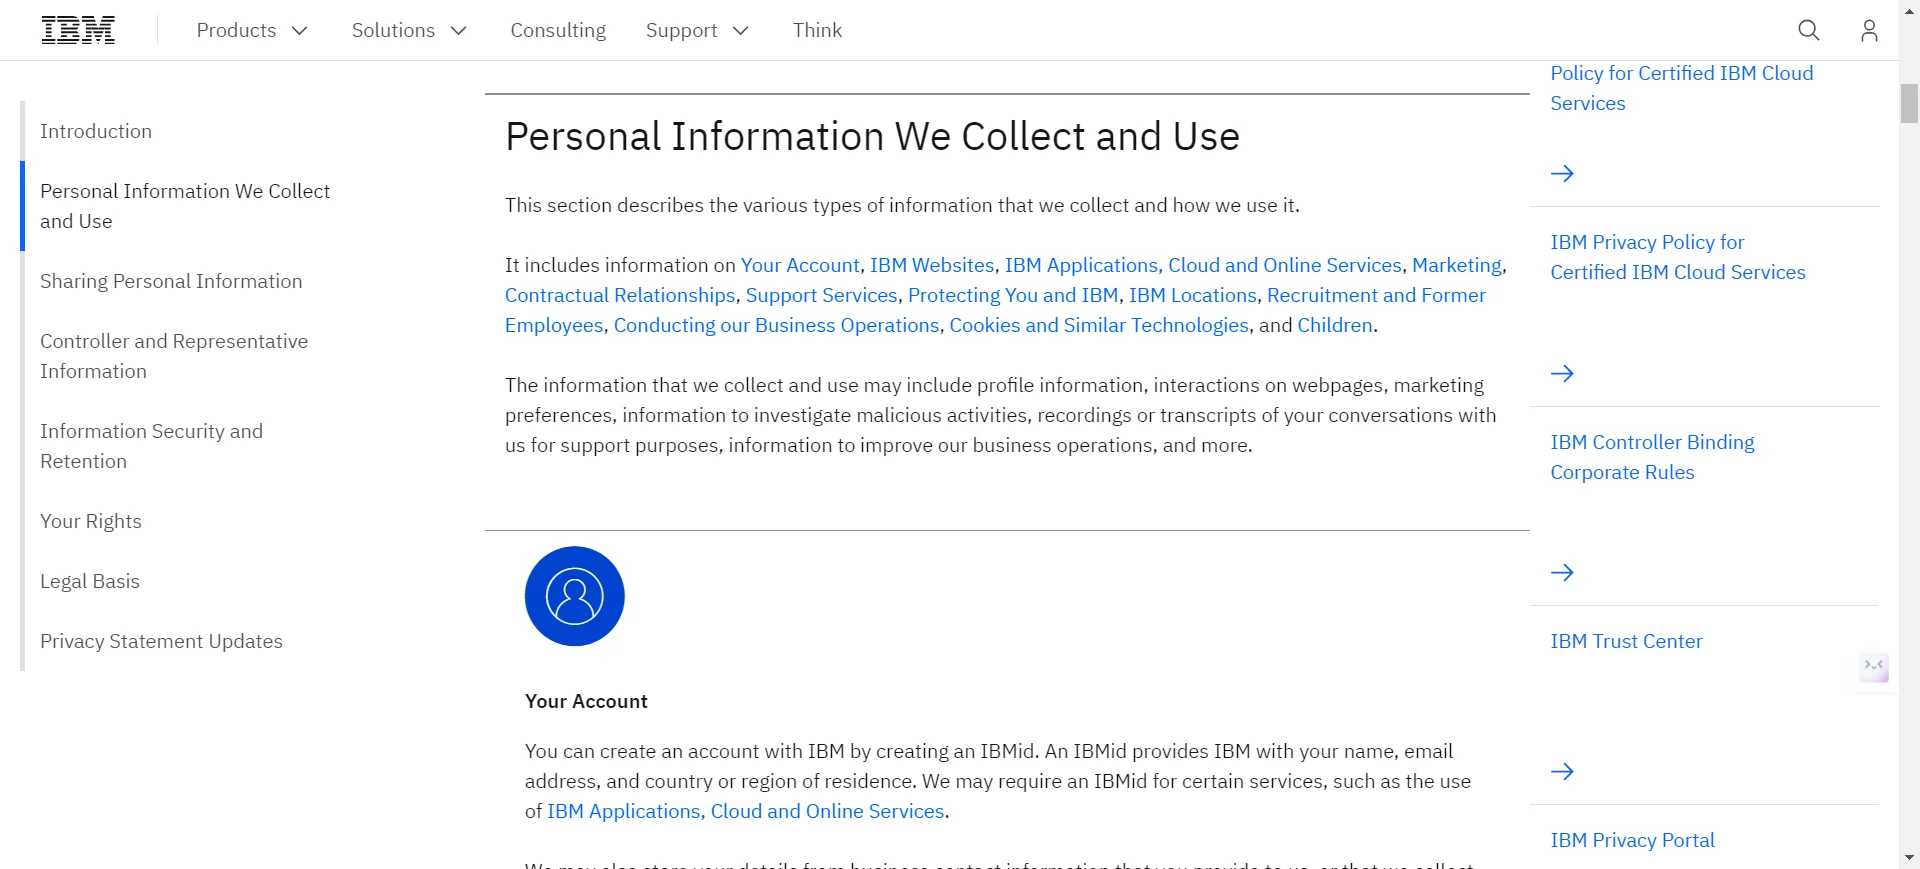Image resolution: width=1920 pixels, height=869 pixels.
Task: Click the page vertical scrollbar thumb
Action: 1909,104
